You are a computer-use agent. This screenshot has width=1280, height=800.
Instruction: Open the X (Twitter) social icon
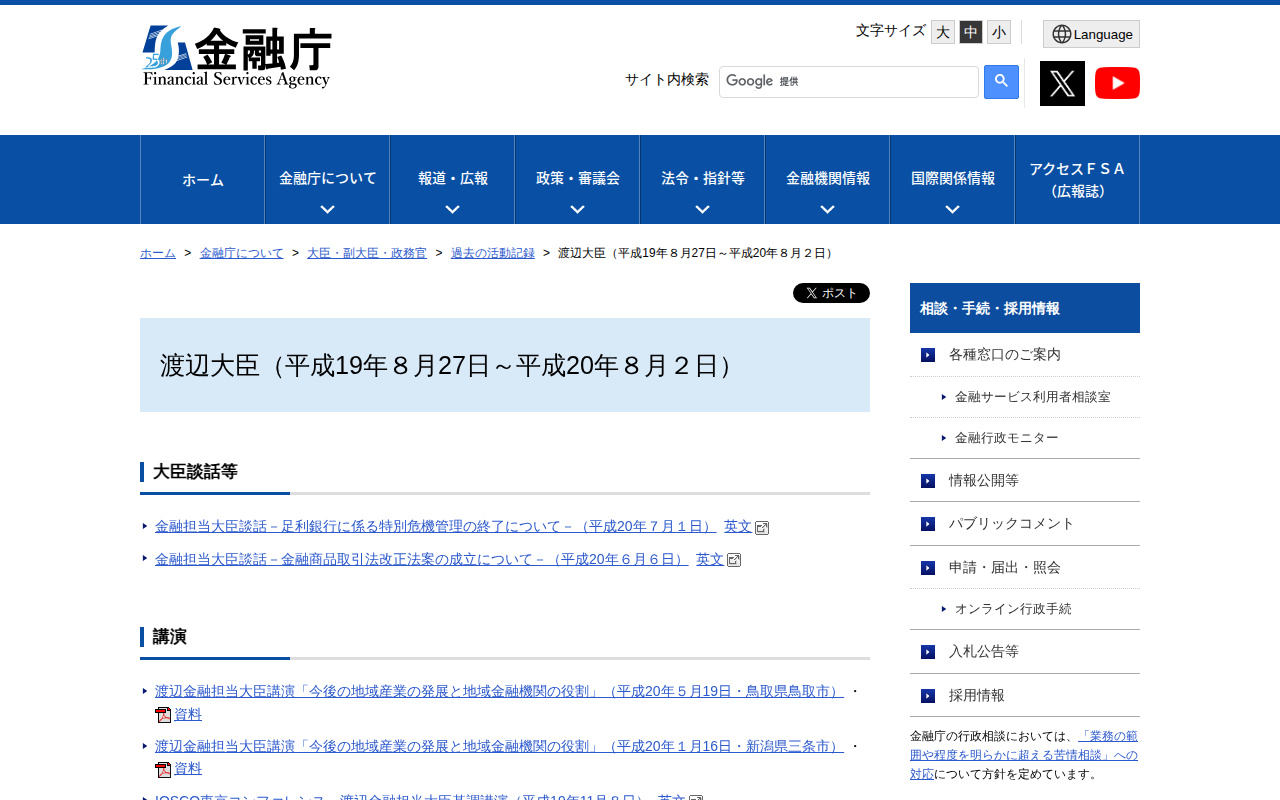coord(1062,83)
